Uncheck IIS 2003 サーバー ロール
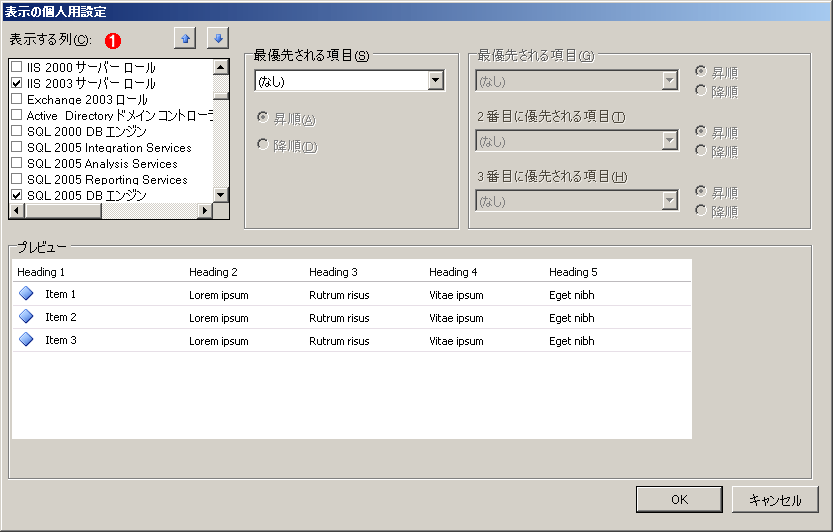This screenshot has height=532, width=833. click(16, 83)
